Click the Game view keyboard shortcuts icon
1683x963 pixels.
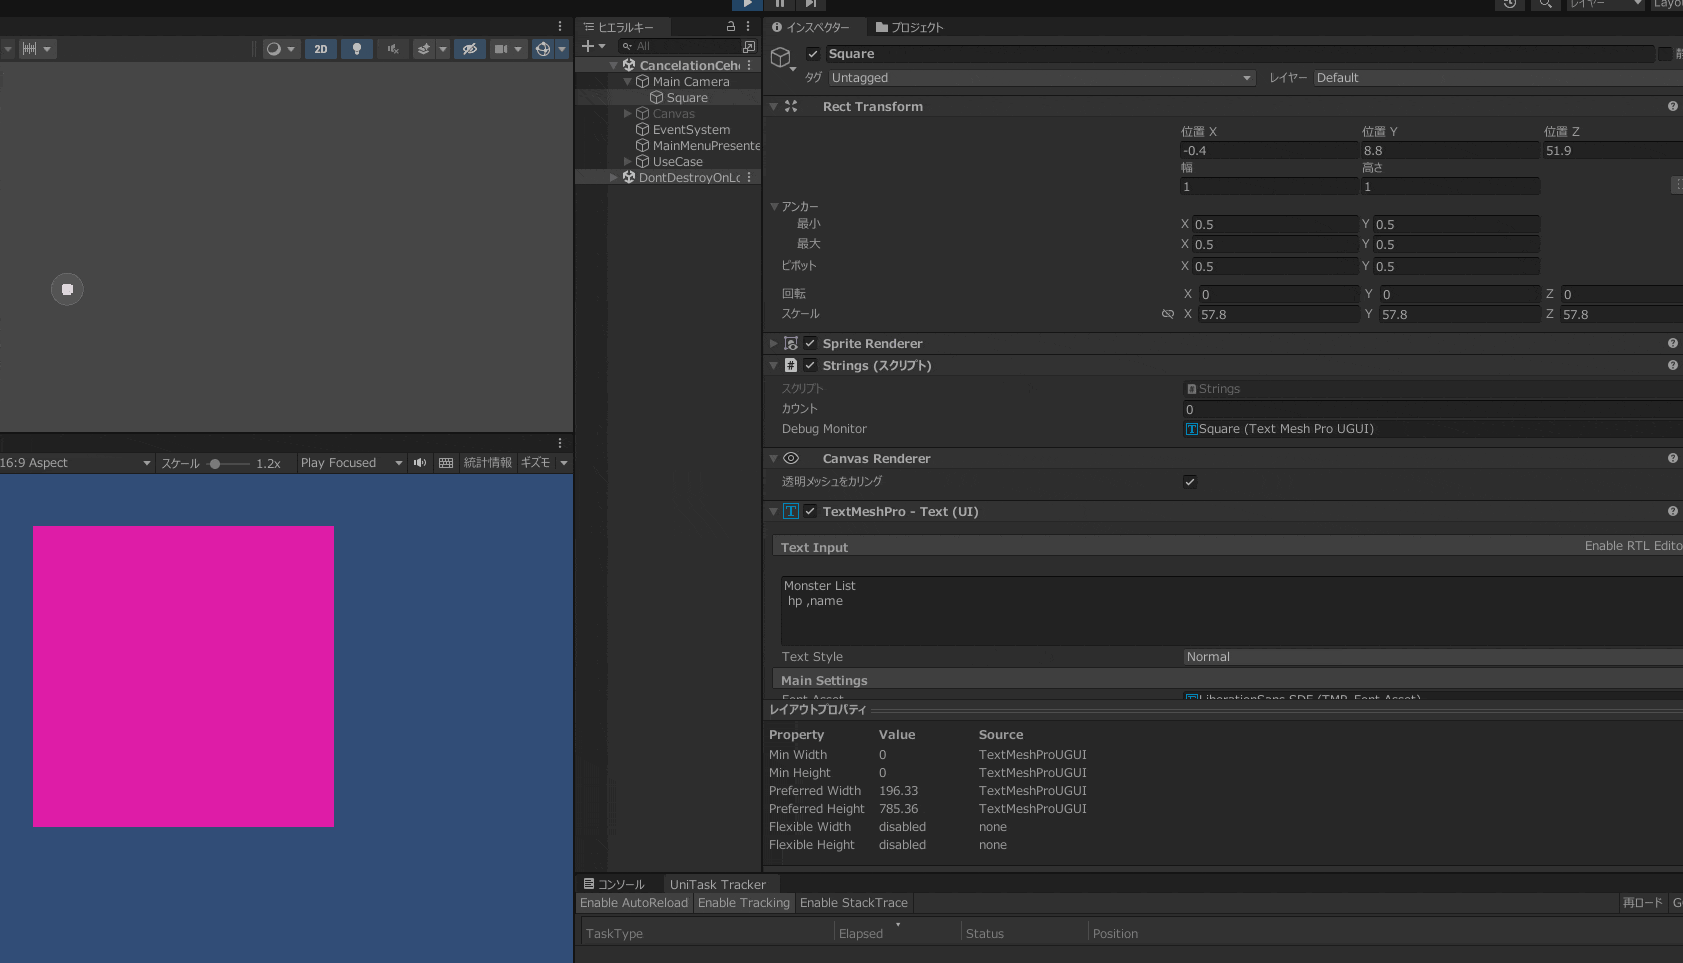click(x=446, y=463)
